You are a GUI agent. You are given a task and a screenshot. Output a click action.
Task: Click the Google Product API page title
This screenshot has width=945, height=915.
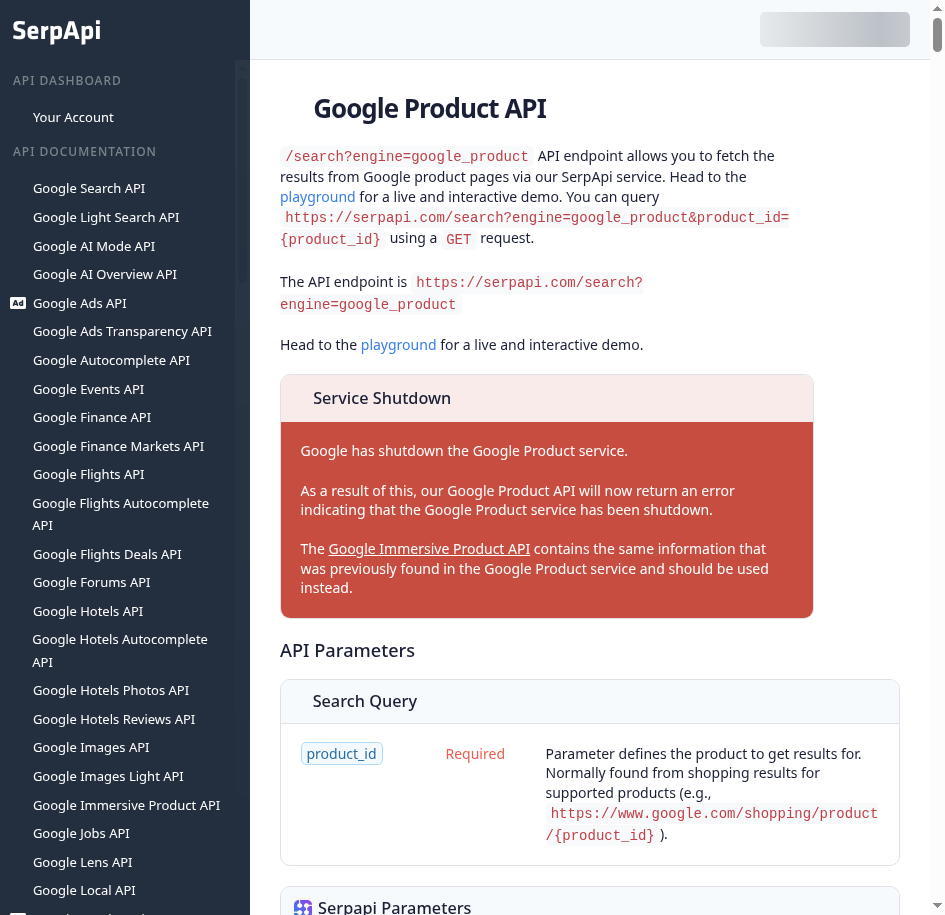tap(430, 109)
